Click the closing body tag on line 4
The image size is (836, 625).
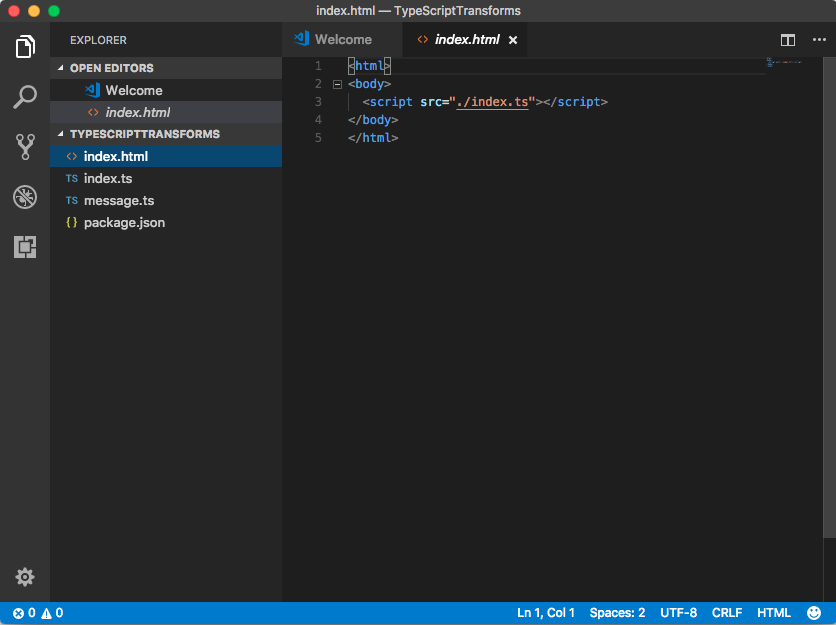point(373,120)
